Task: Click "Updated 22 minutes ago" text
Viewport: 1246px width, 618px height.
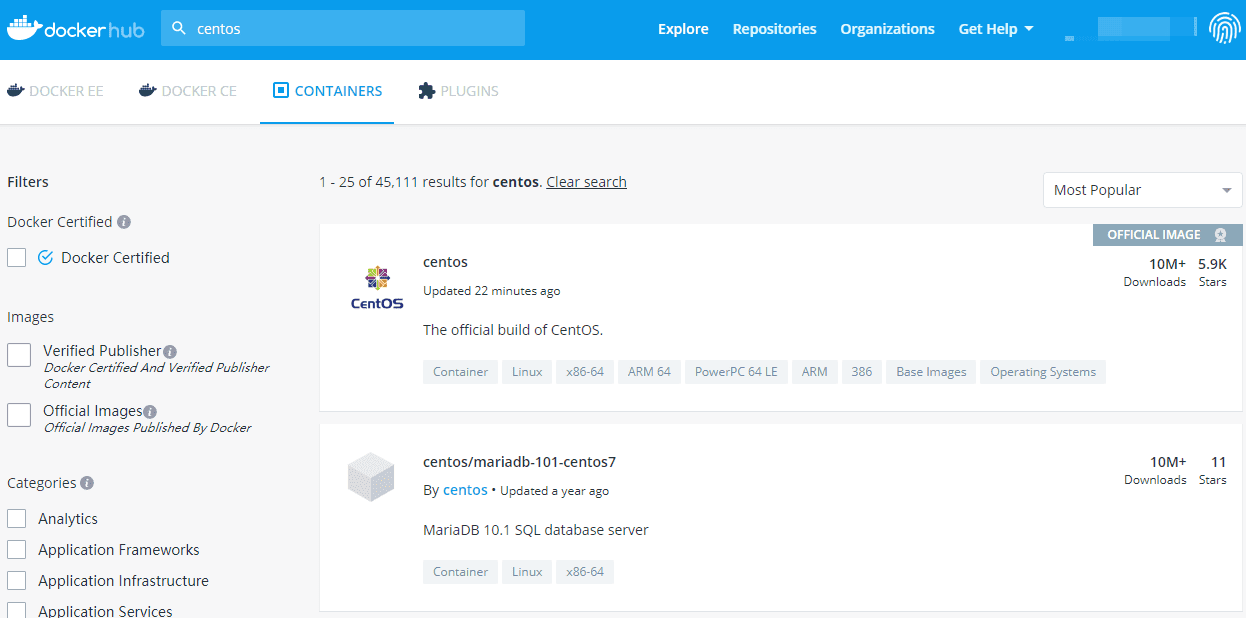Action: coord(492,291)
